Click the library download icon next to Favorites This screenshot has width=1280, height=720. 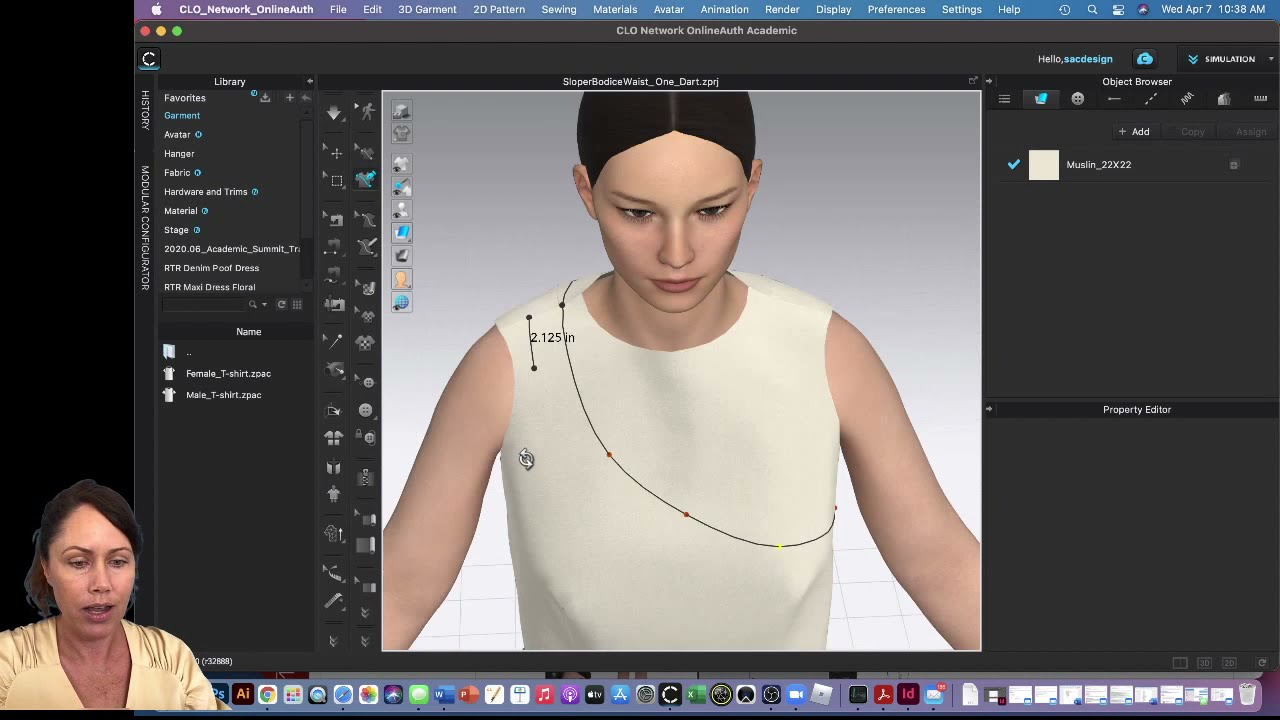265,98
